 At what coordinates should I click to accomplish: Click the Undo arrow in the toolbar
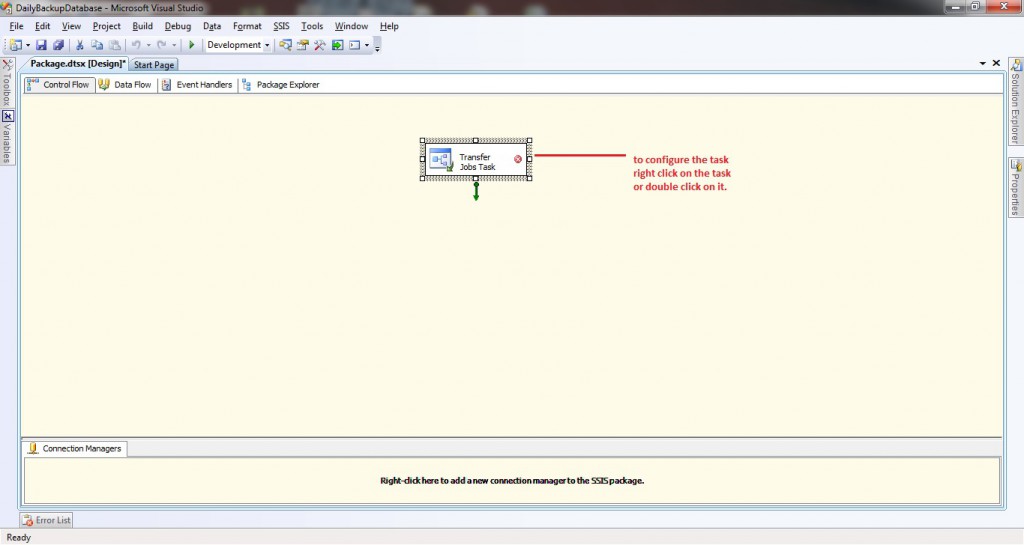click(x=135, y=45)
